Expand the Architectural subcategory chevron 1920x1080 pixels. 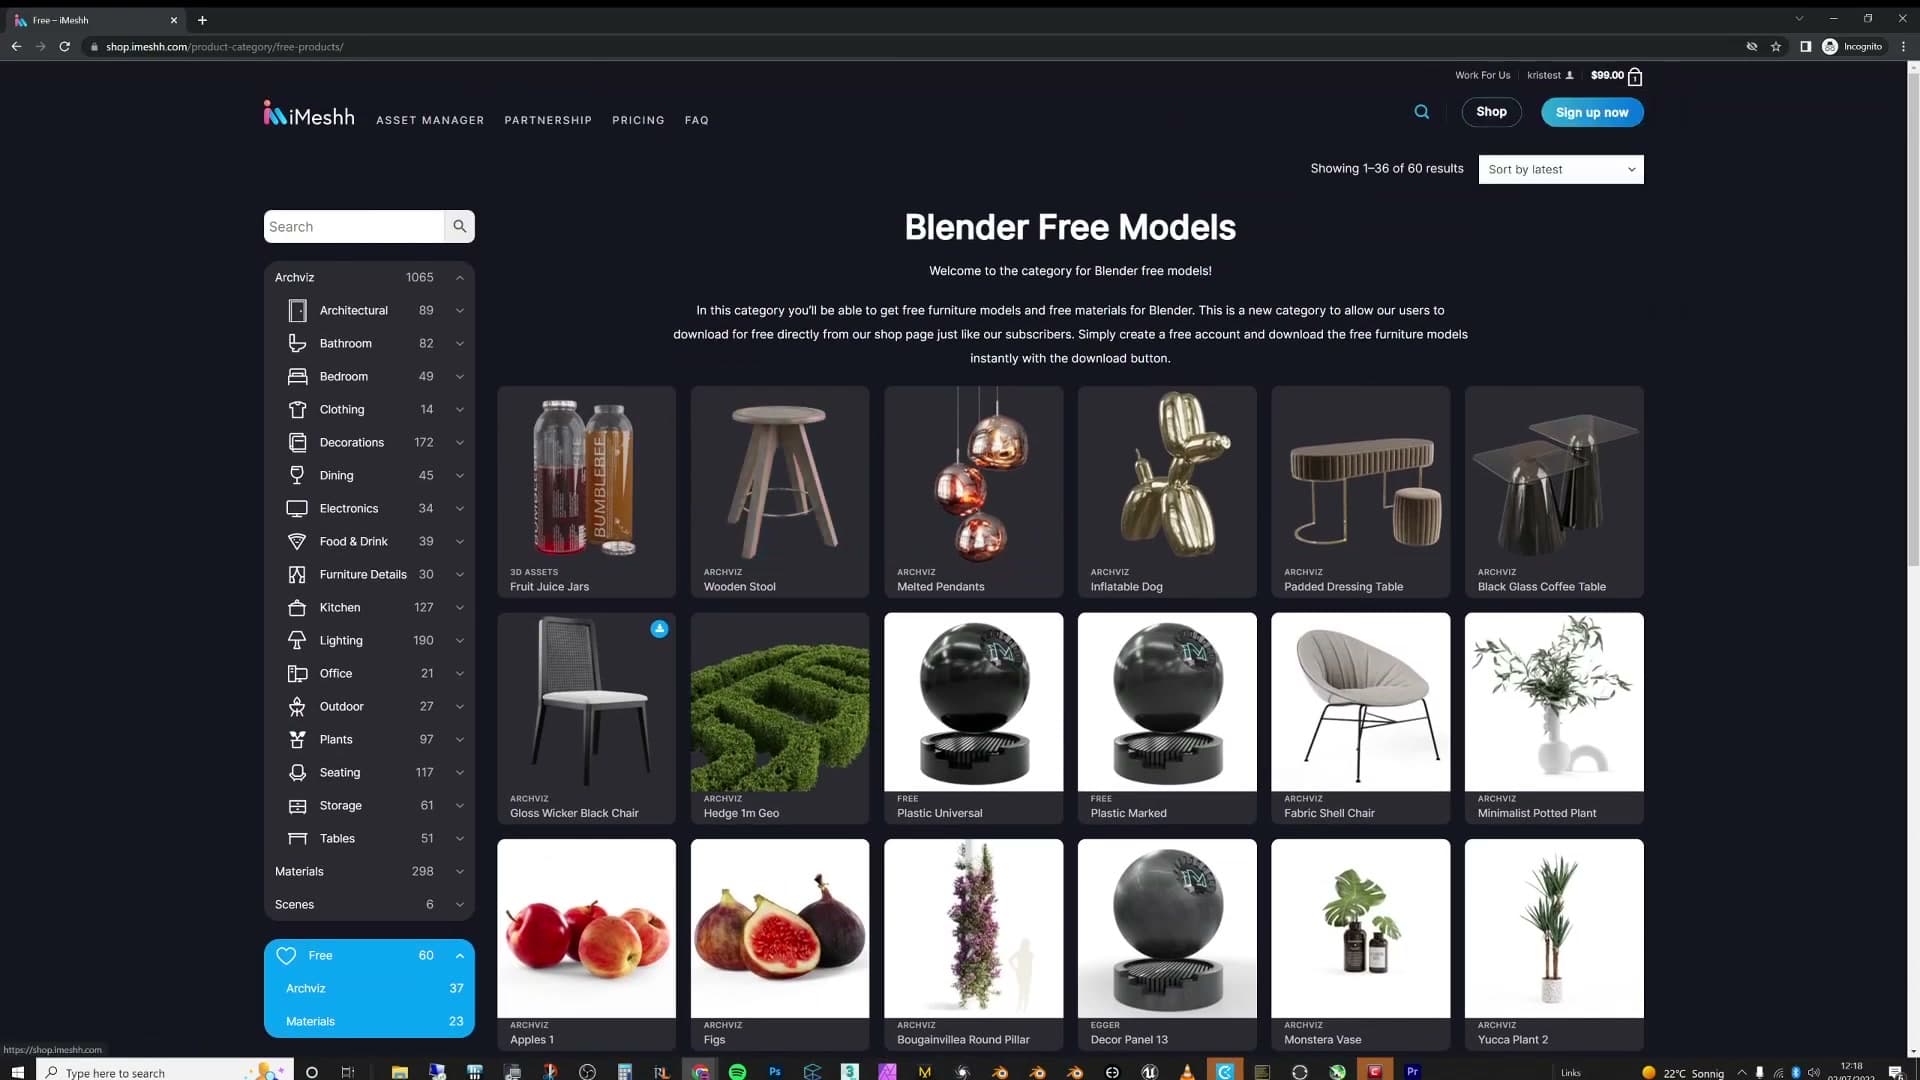click(x=459, y=310)
